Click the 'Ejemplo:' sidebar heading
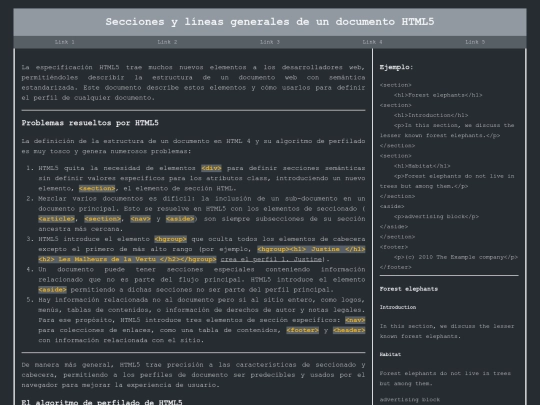 tap(396, 67)
